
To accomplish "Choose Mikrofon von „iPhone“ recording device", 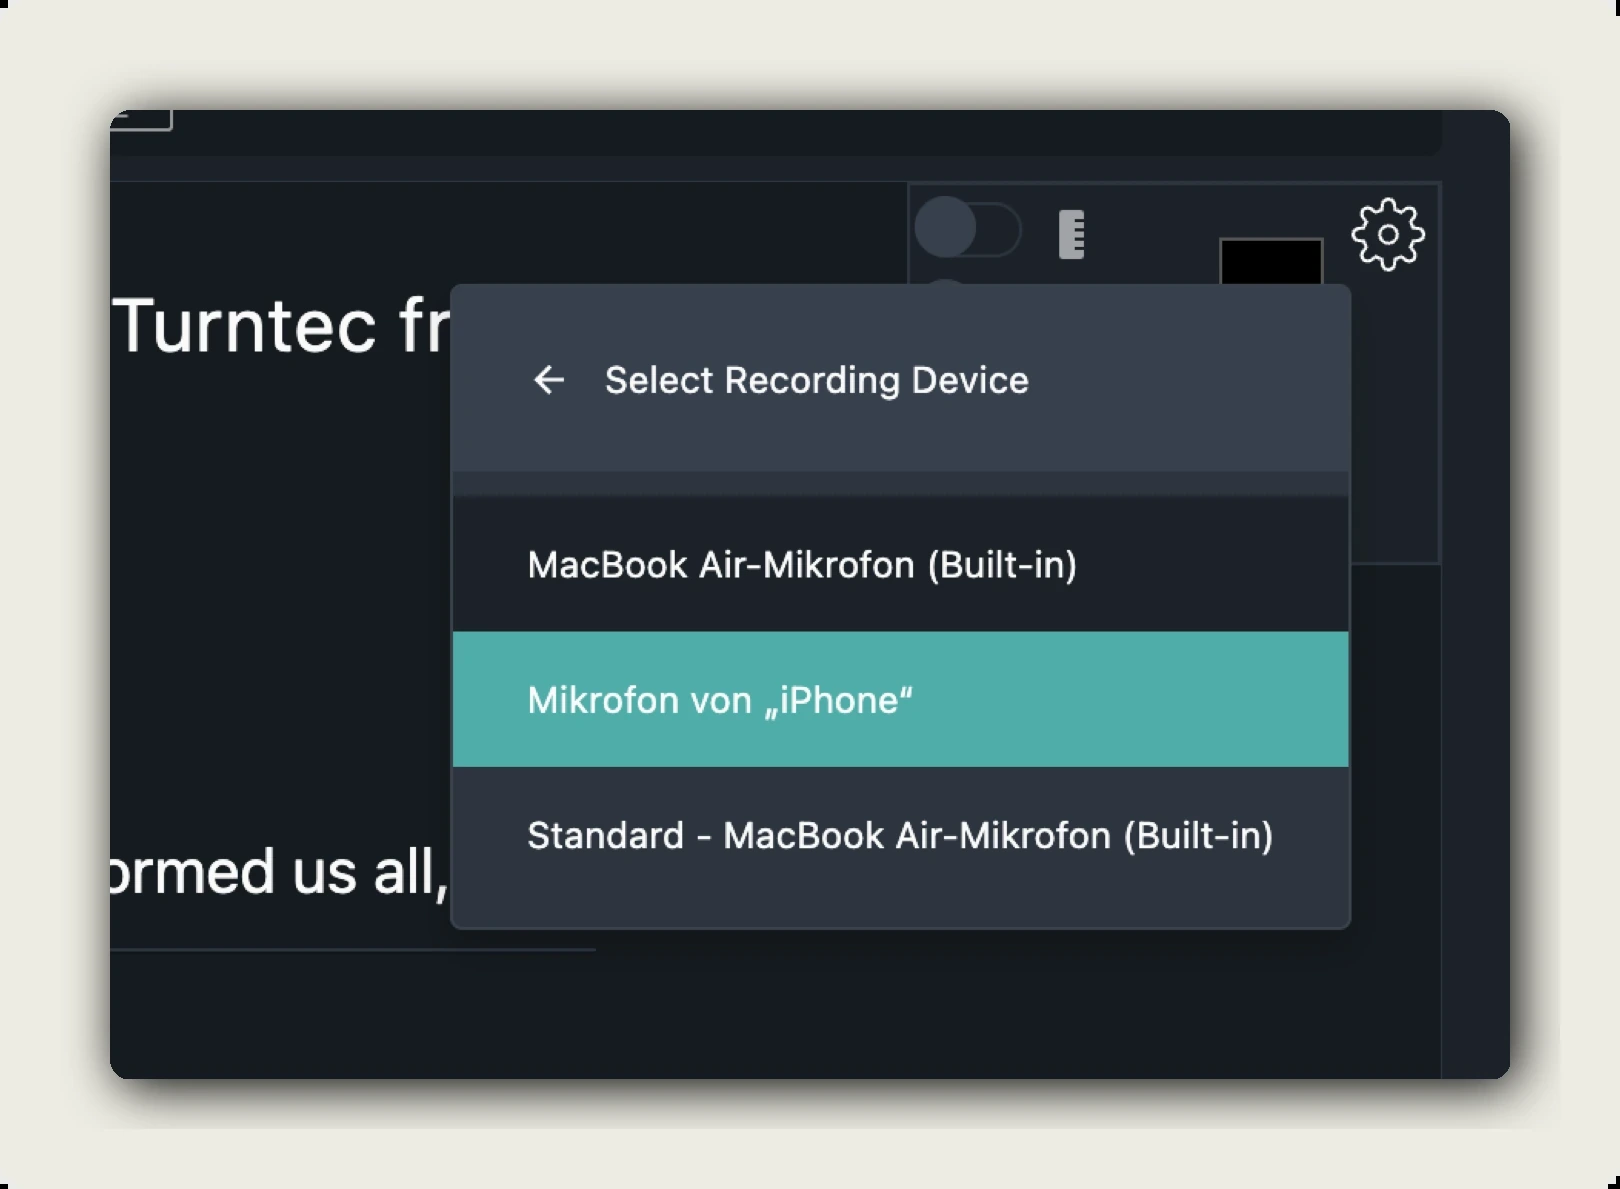I will tap(900, 700).
